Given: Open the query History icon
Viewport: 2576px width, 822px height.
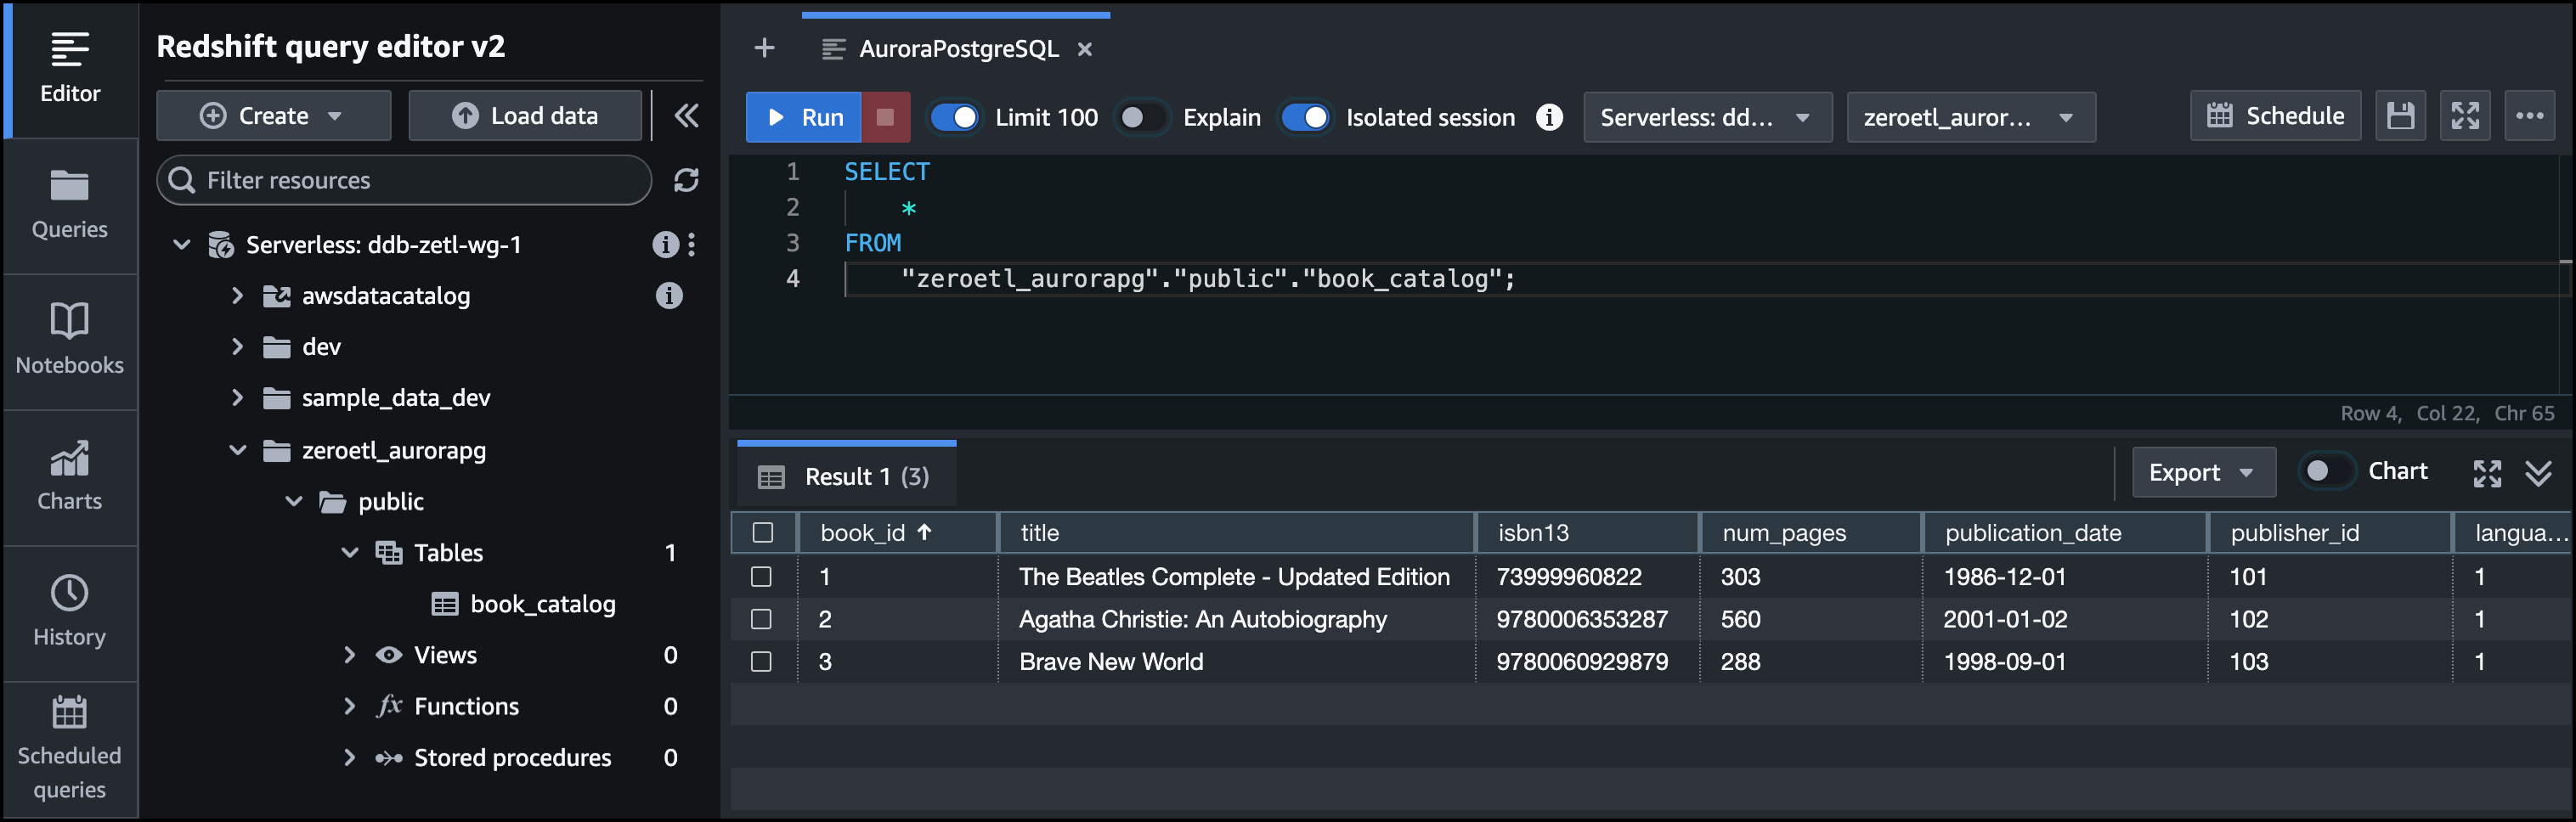Looking at the screenshot, I should point(69,610).
